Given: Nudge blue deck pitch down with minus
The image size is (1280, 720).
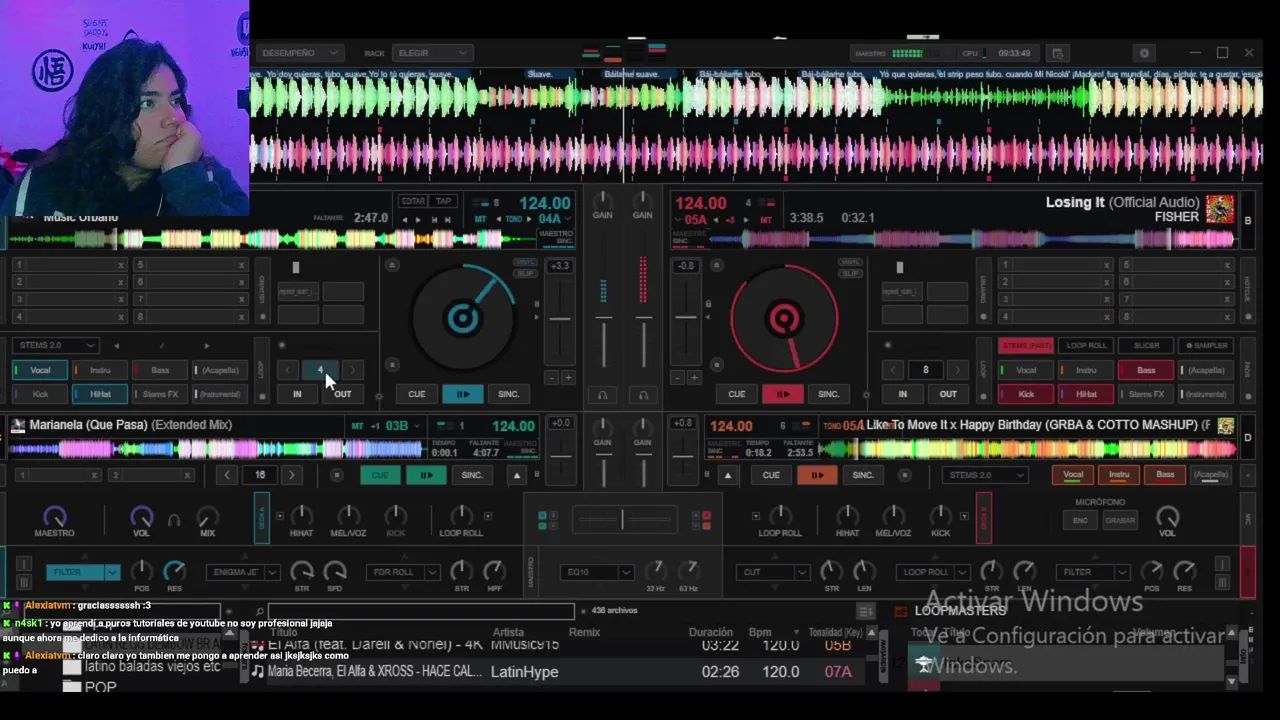Looking at the screenshot, I should click(x=552, y=378).
